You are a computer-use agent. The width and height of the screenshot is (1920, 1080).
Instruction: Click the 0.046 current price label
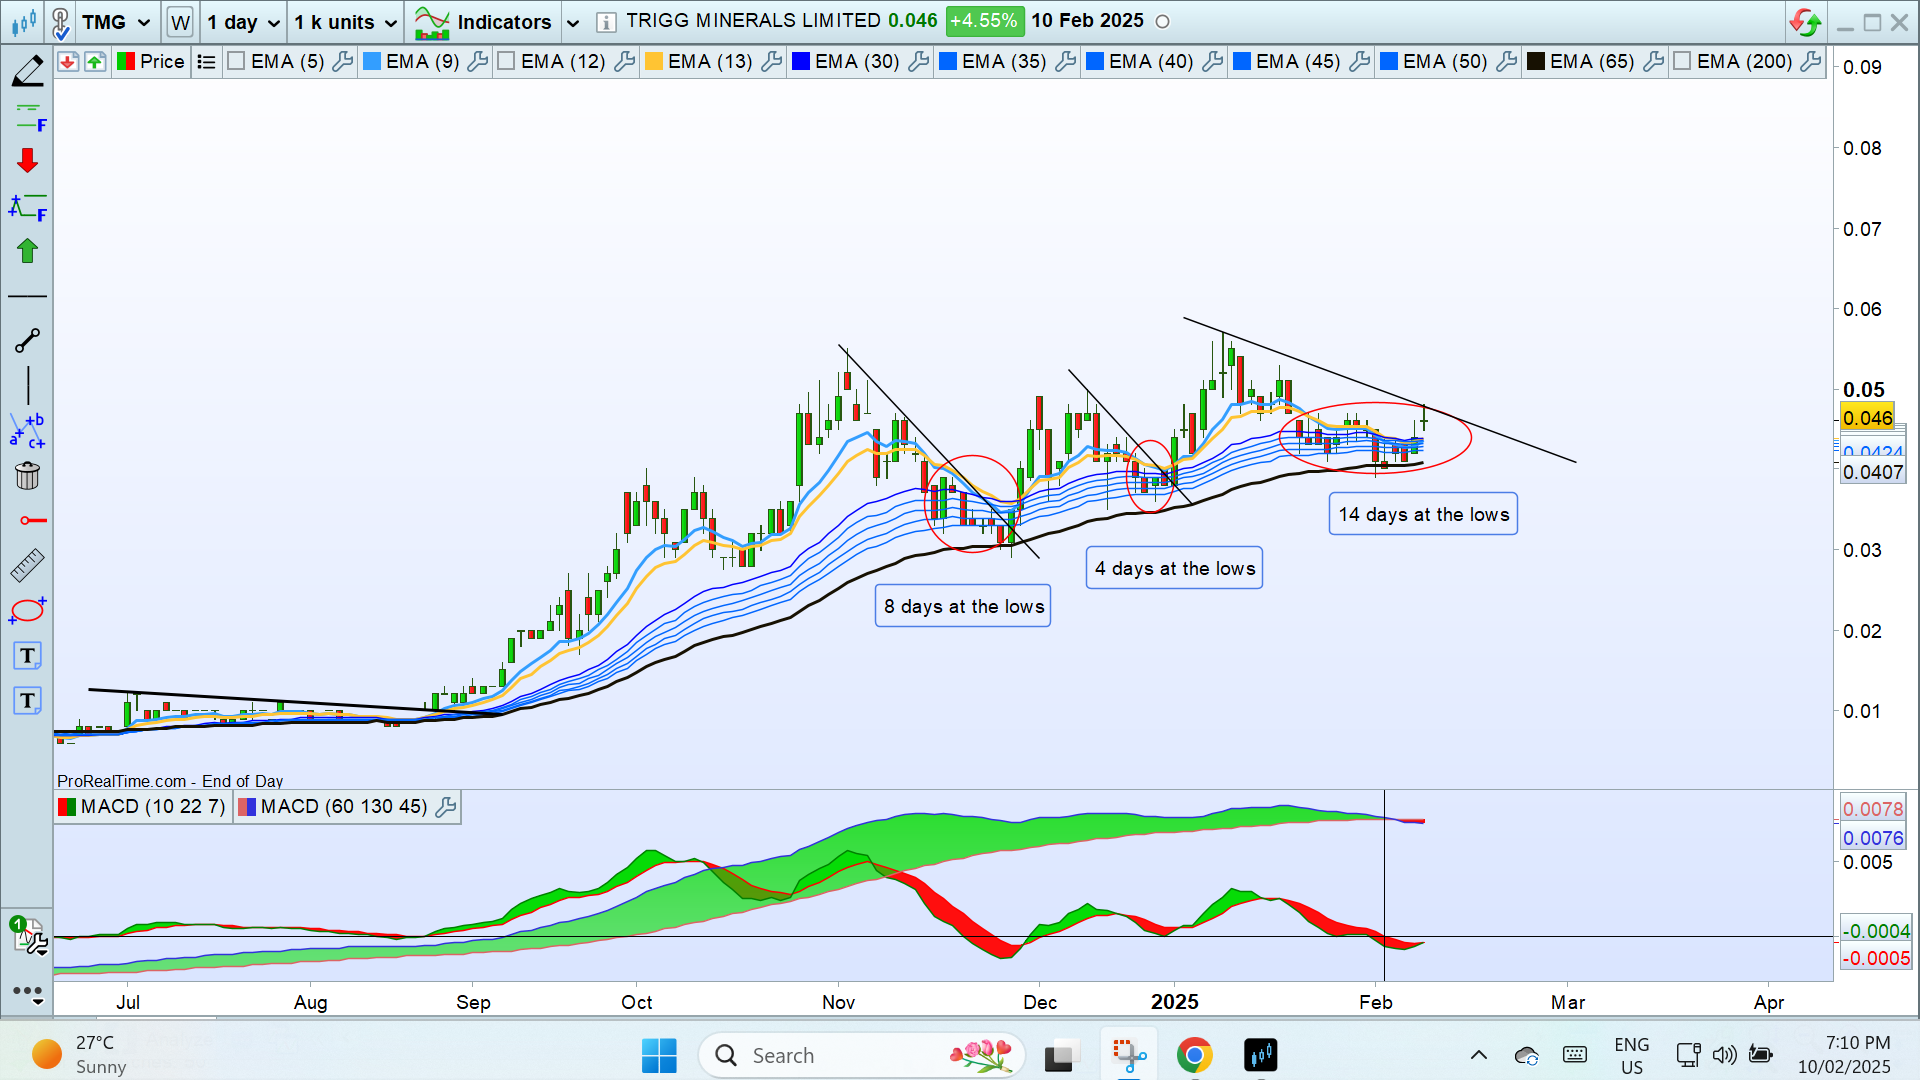pos(1867,418)
